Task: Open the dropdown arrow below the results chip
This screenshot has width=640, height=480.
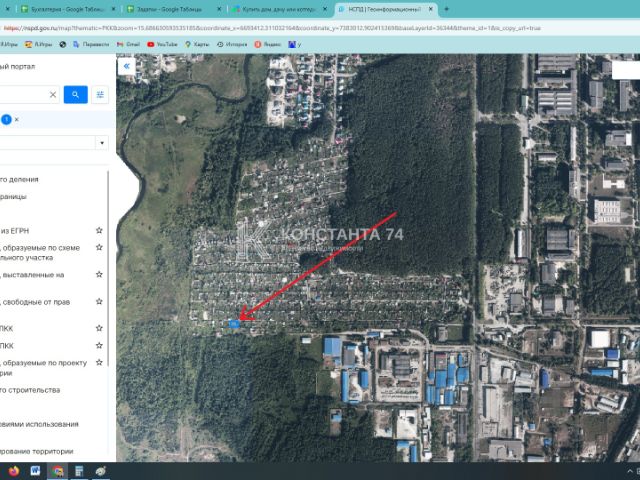Action: [x=102, y=143]
